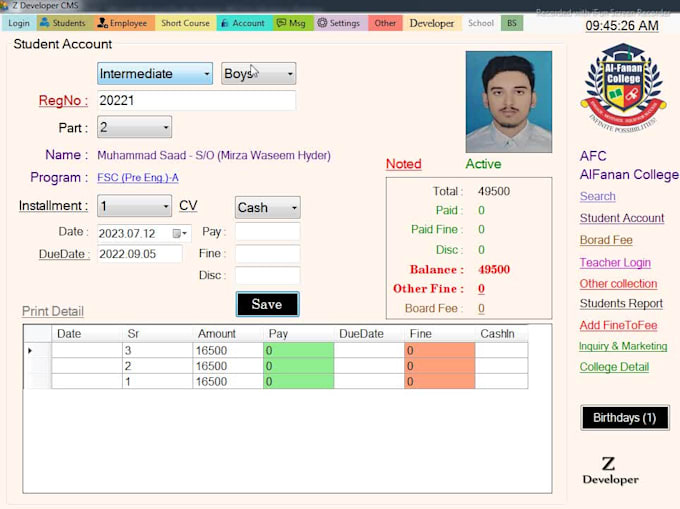Click the Z Developer logo

click(610, 470)
